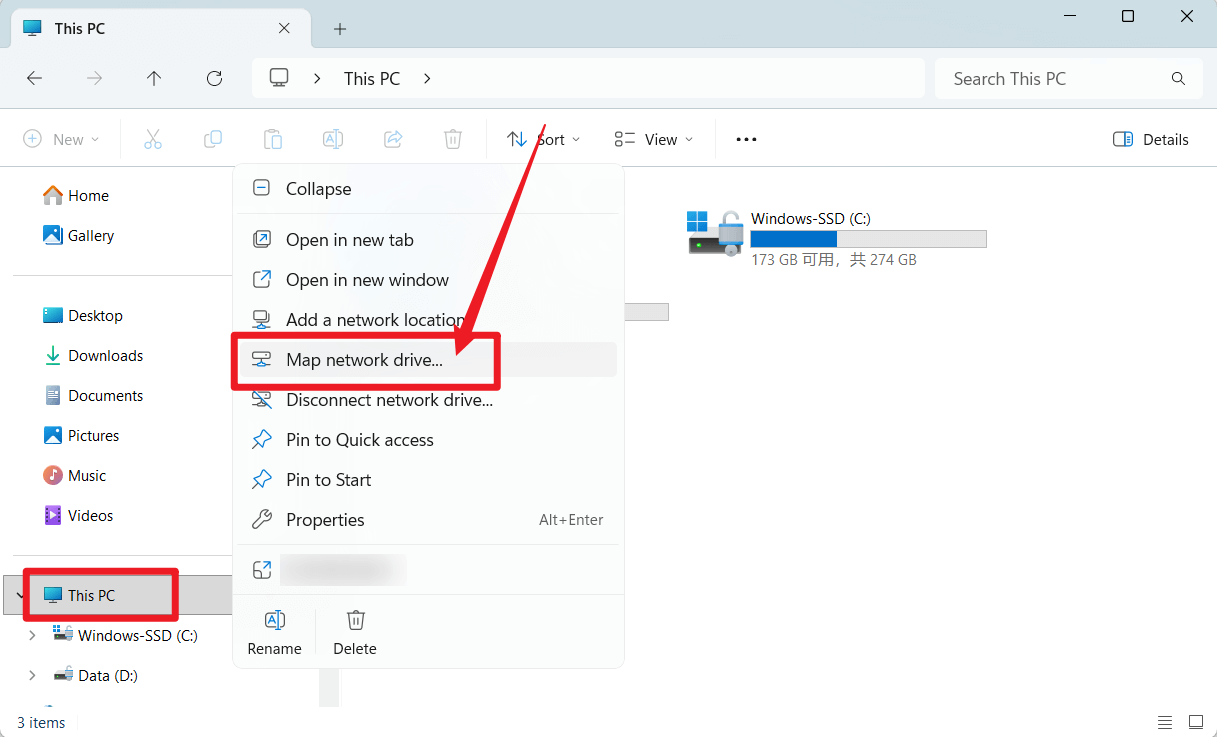The height and width of the screenshot is (737, 1217).
Task: Click the blurred entry at menu bottom
Action: (428, 570)
